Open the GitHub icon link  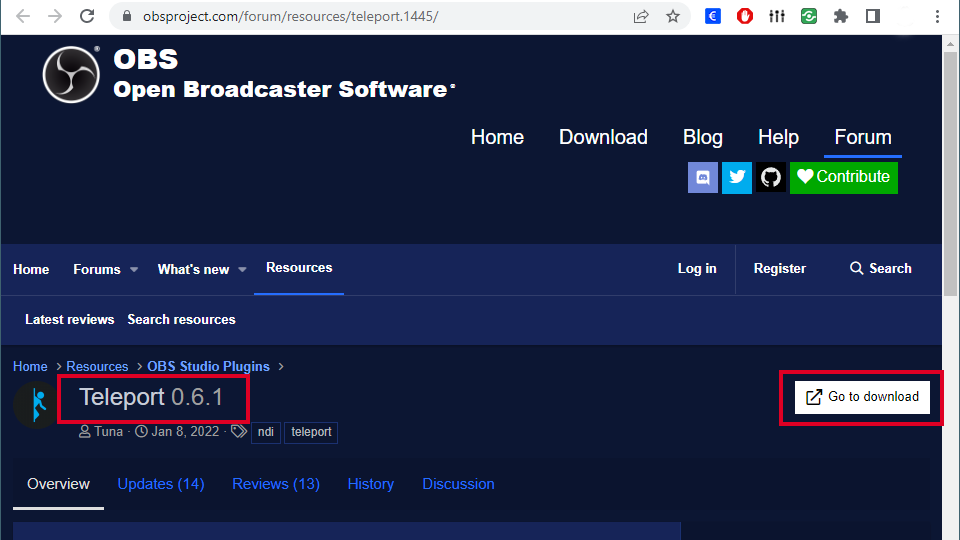[771, 178]
